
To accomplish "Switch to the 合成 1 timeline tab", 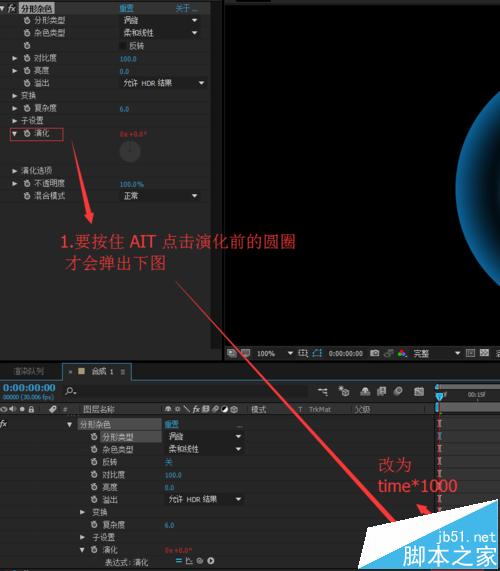I will 98,371.
